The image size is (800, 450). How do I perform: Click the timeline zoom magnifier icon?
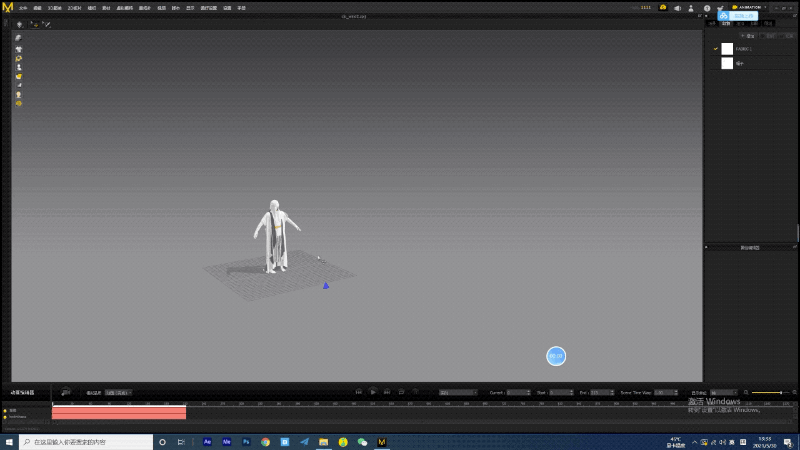pos(746,393)
